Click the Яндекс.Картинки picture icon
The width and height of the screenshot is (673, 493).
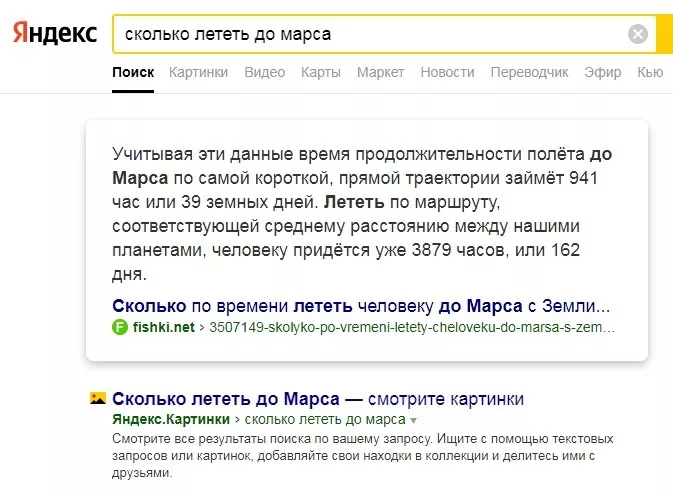point(98,398)
